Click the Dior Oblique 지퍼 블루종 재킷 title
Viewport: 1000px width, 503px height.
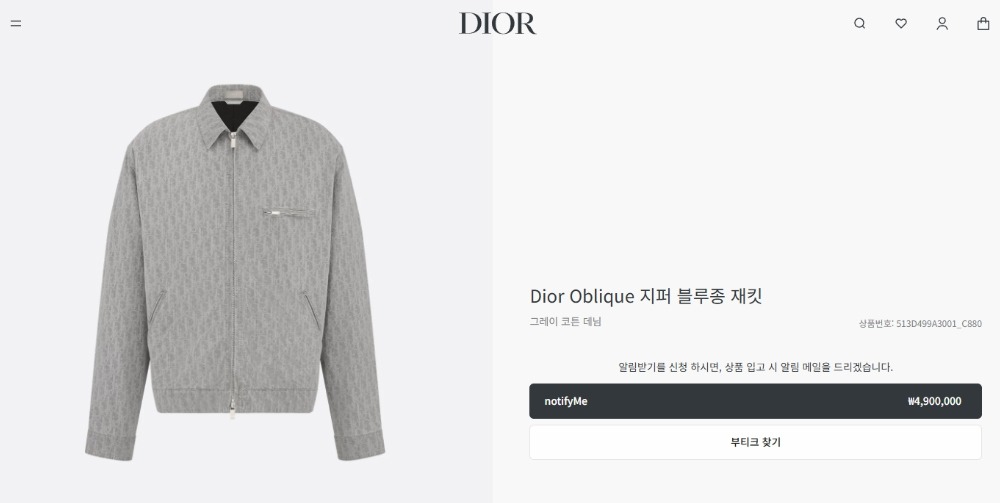click(646, 296)
